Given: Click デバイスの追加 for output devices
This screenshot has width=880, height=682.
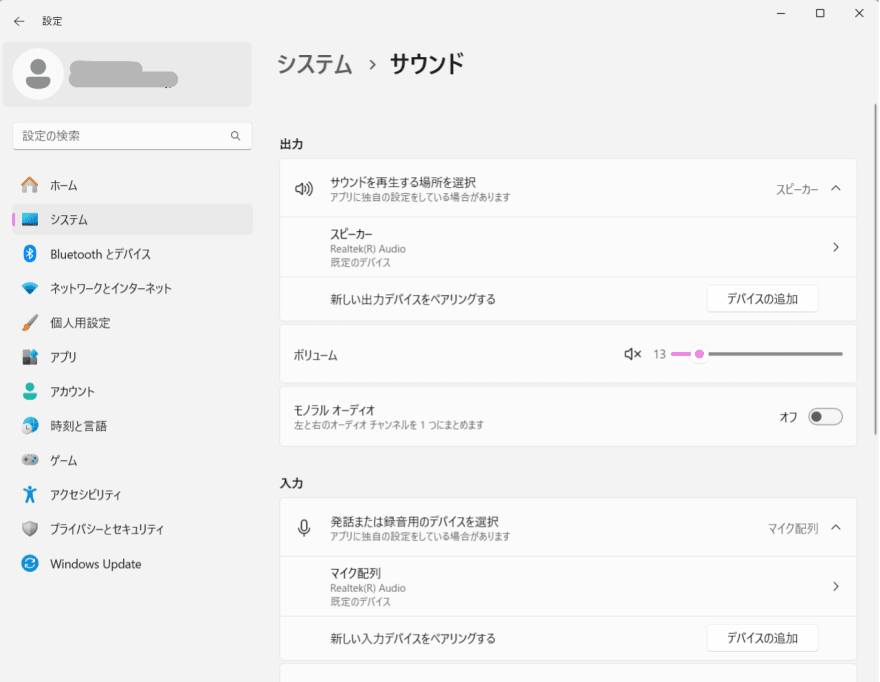Looking at the screenshot, I should coord(762,299).
